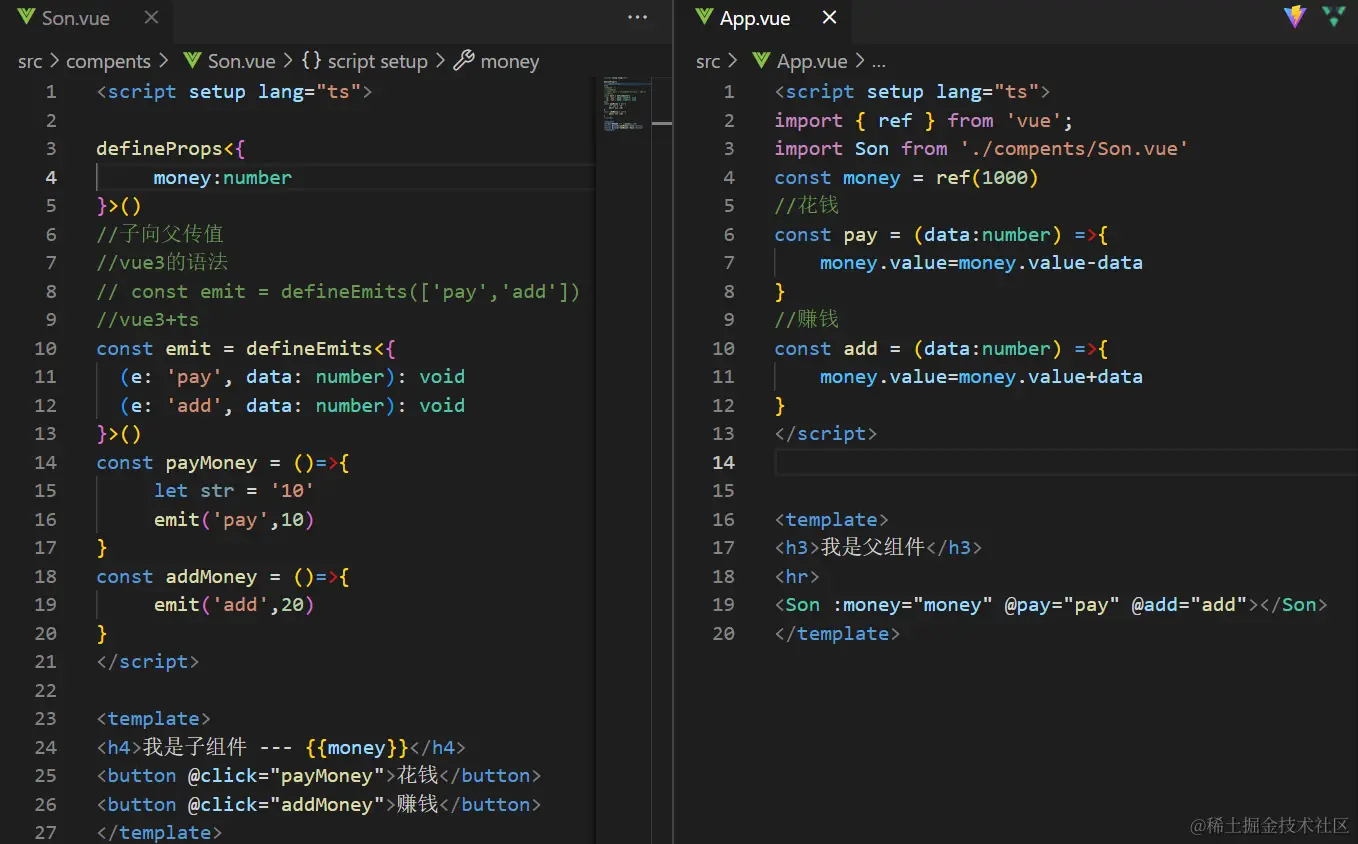The height and width of the screenshot is (844, 1358).
Task: Close the App.vue editor tab
Action: 829,18
